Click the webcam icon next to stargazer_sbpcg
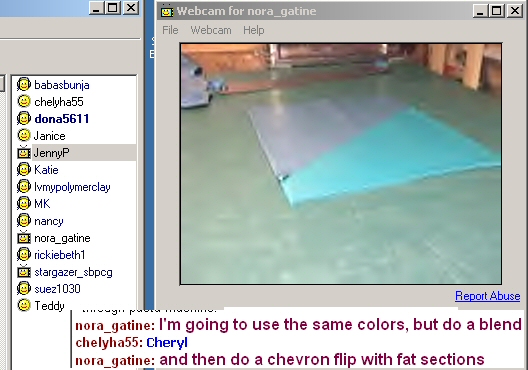Viewport: 528px width, 370px height. point(24,272)
